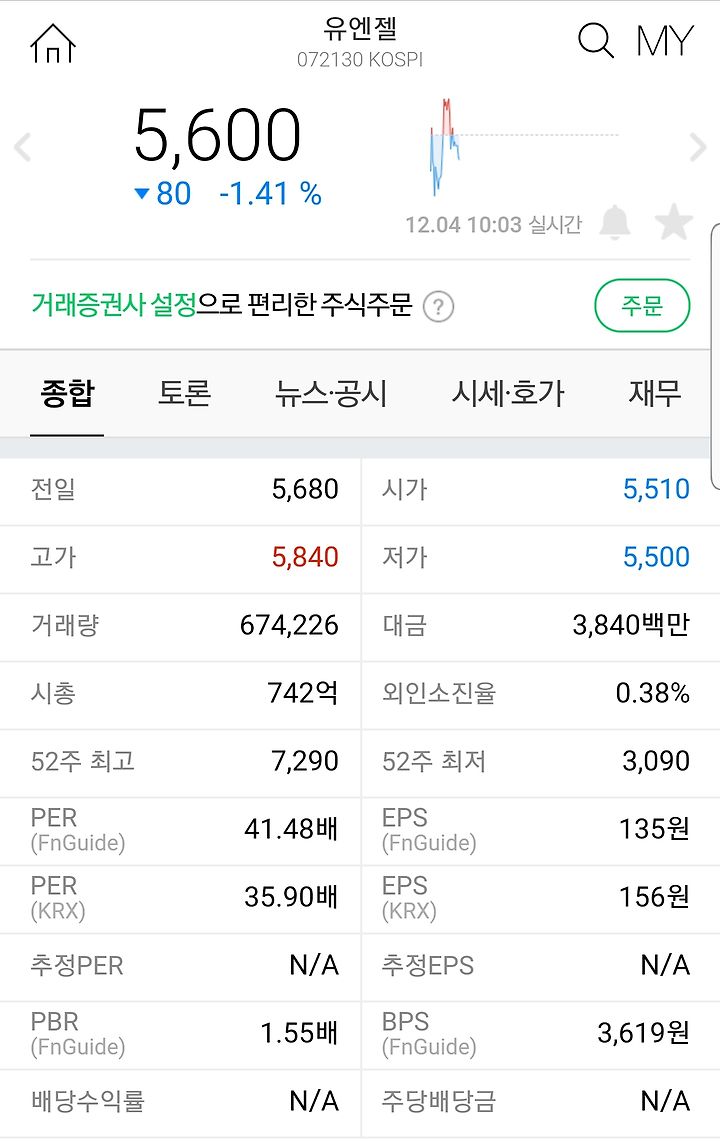720x1141 pixels.
Task: Tap the current price 5,600
Action: (x=217, y=135)
